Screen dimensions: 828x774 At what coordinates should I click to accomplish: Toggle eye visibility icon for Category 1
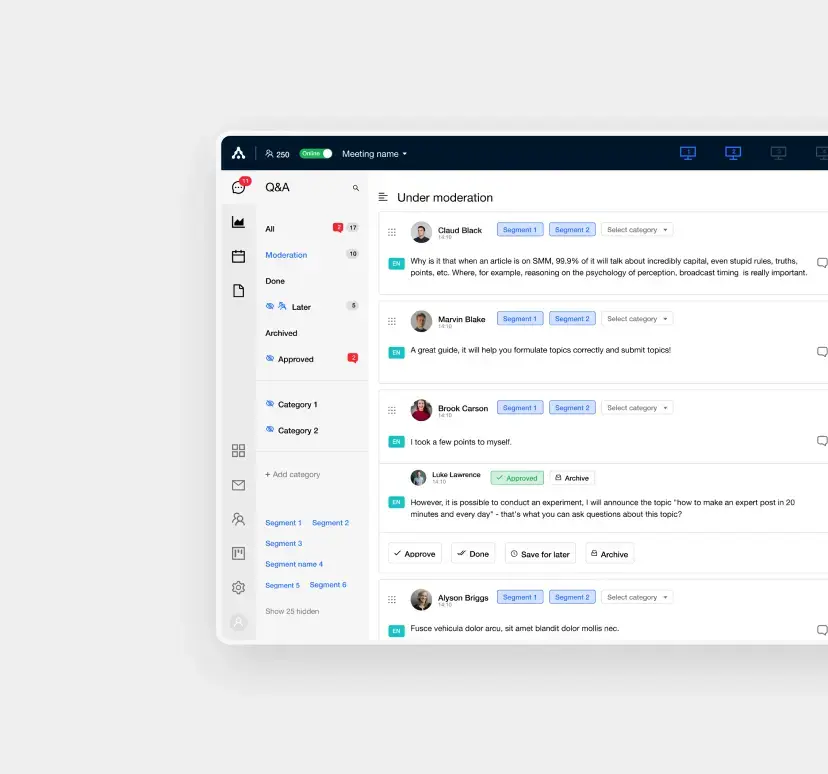point(270,404)
